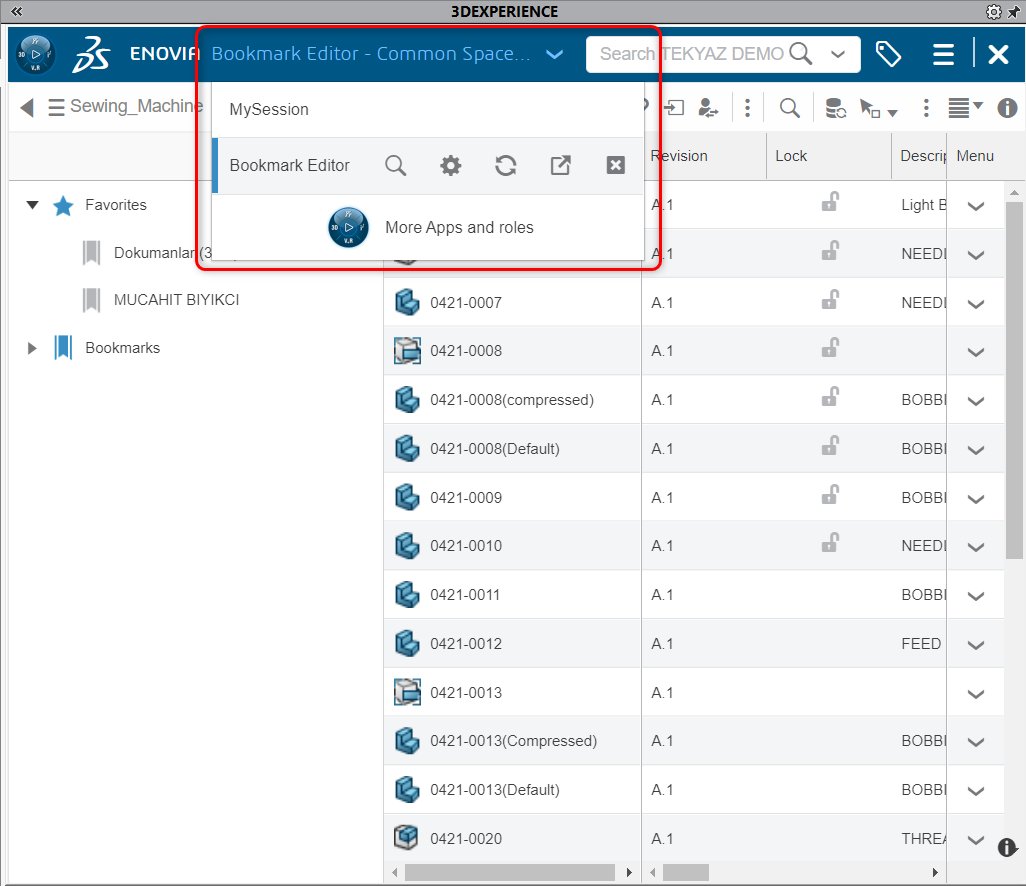Select the 0421-0008(Default) row name
Screen dimensions: 1026x886
[495, 449]
